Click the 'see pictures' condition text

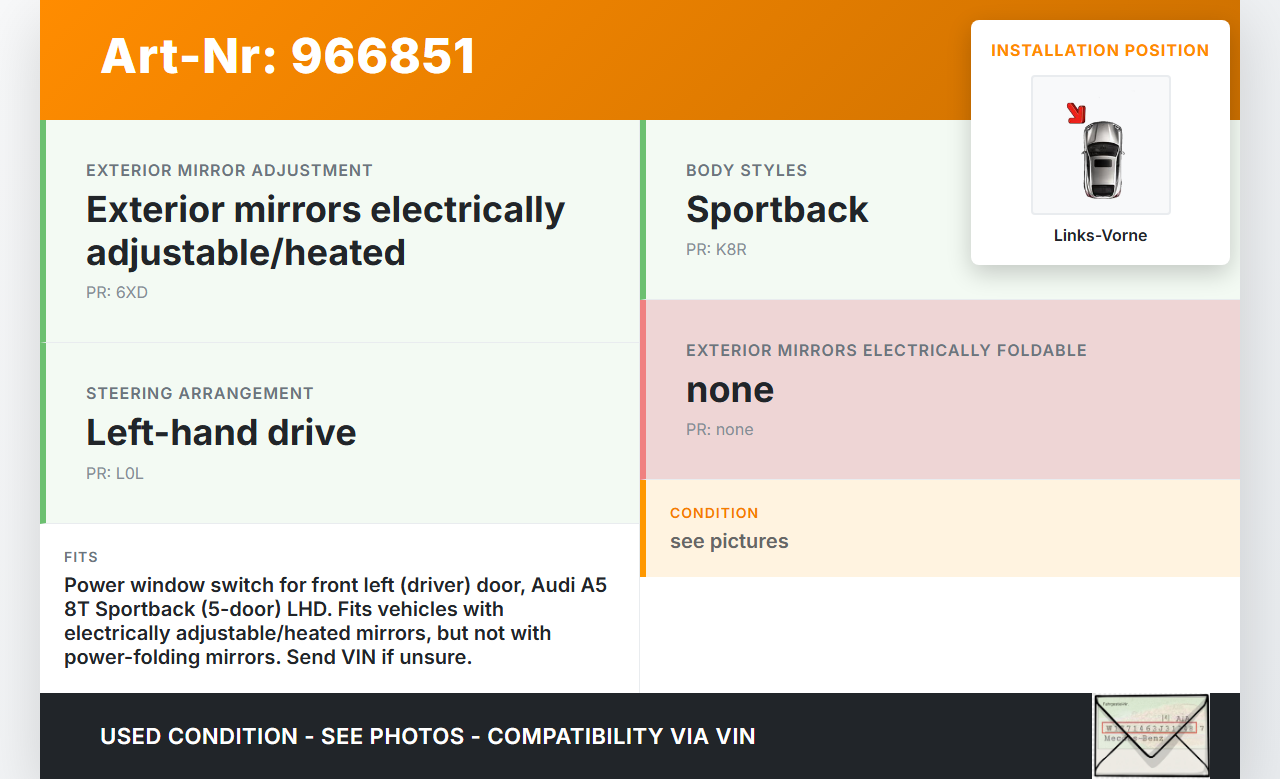pos(729,541)
